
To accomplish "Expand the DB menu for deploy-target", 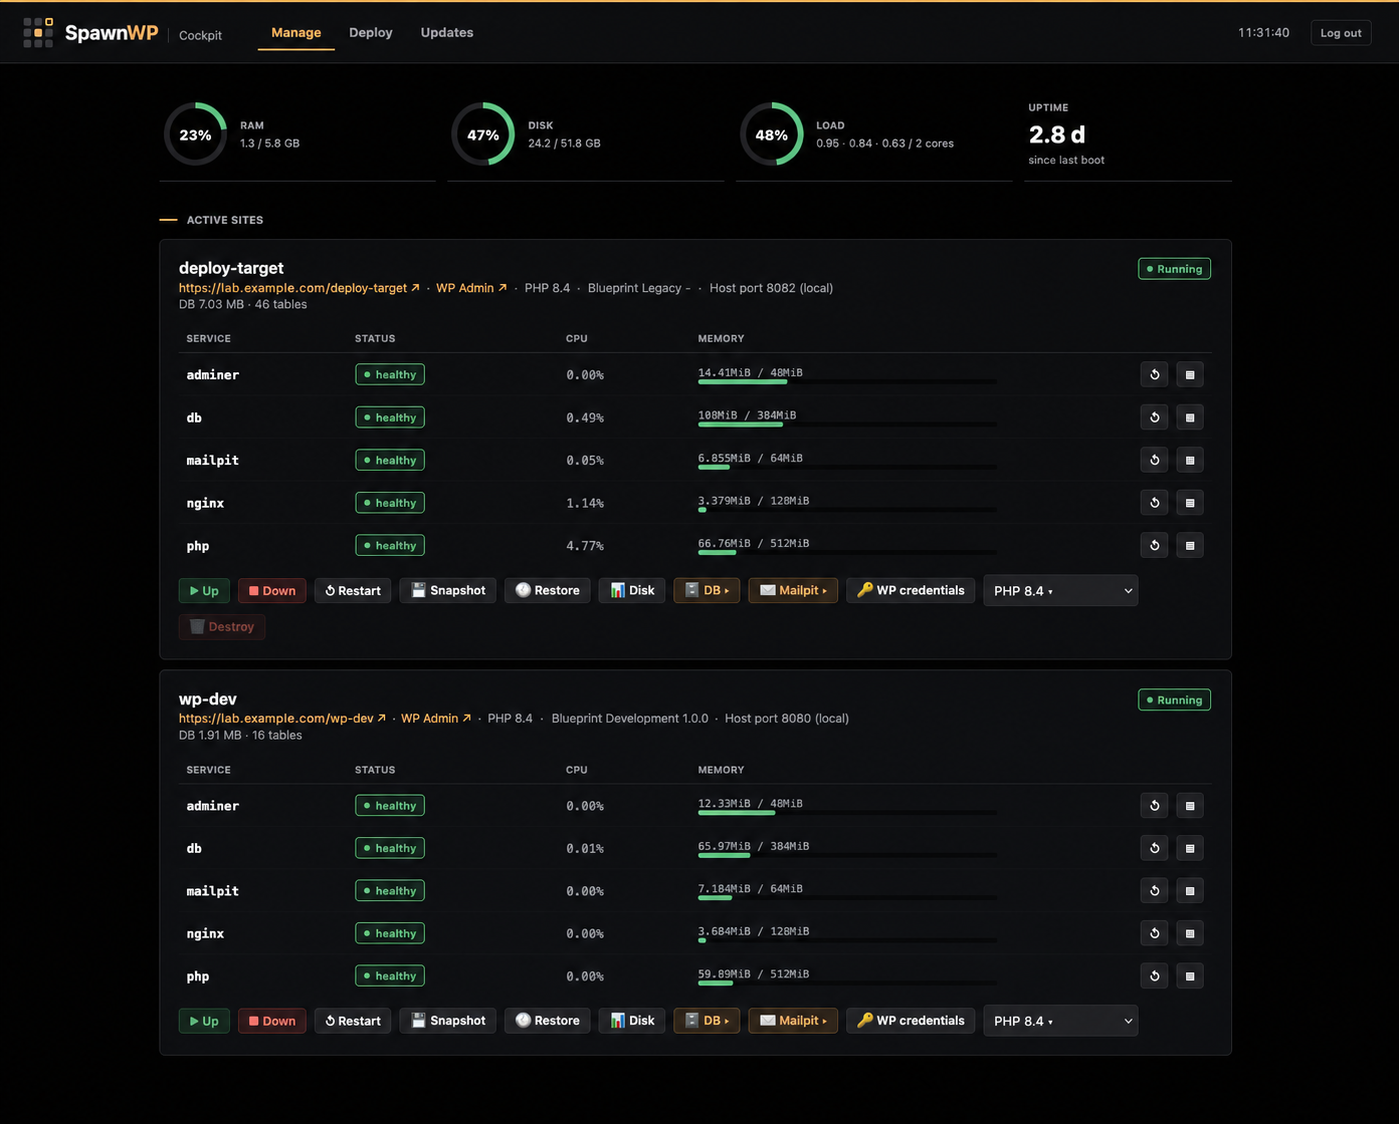I will (x=707, y=591).
